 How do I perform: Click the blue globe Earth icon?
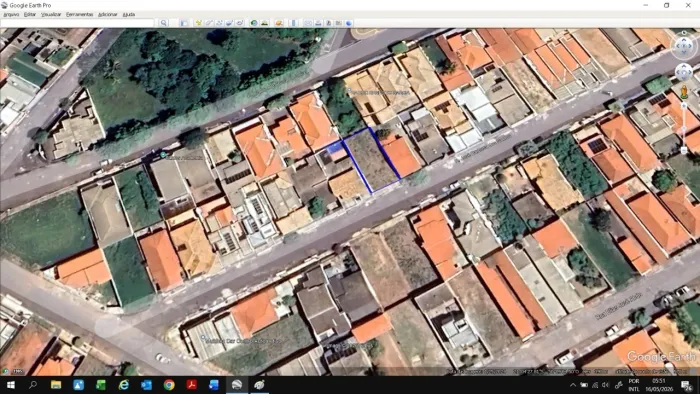click(349, 23)
